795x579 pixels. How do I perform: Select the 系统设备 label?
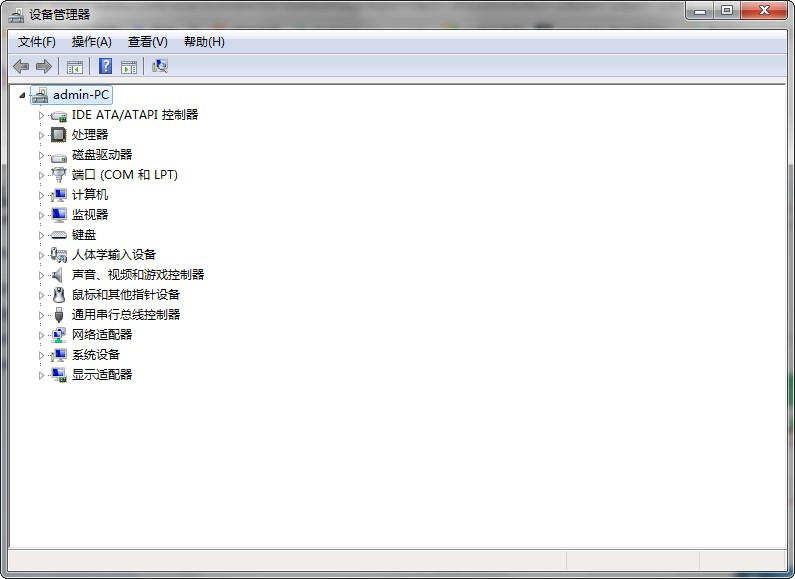point(96,355)
